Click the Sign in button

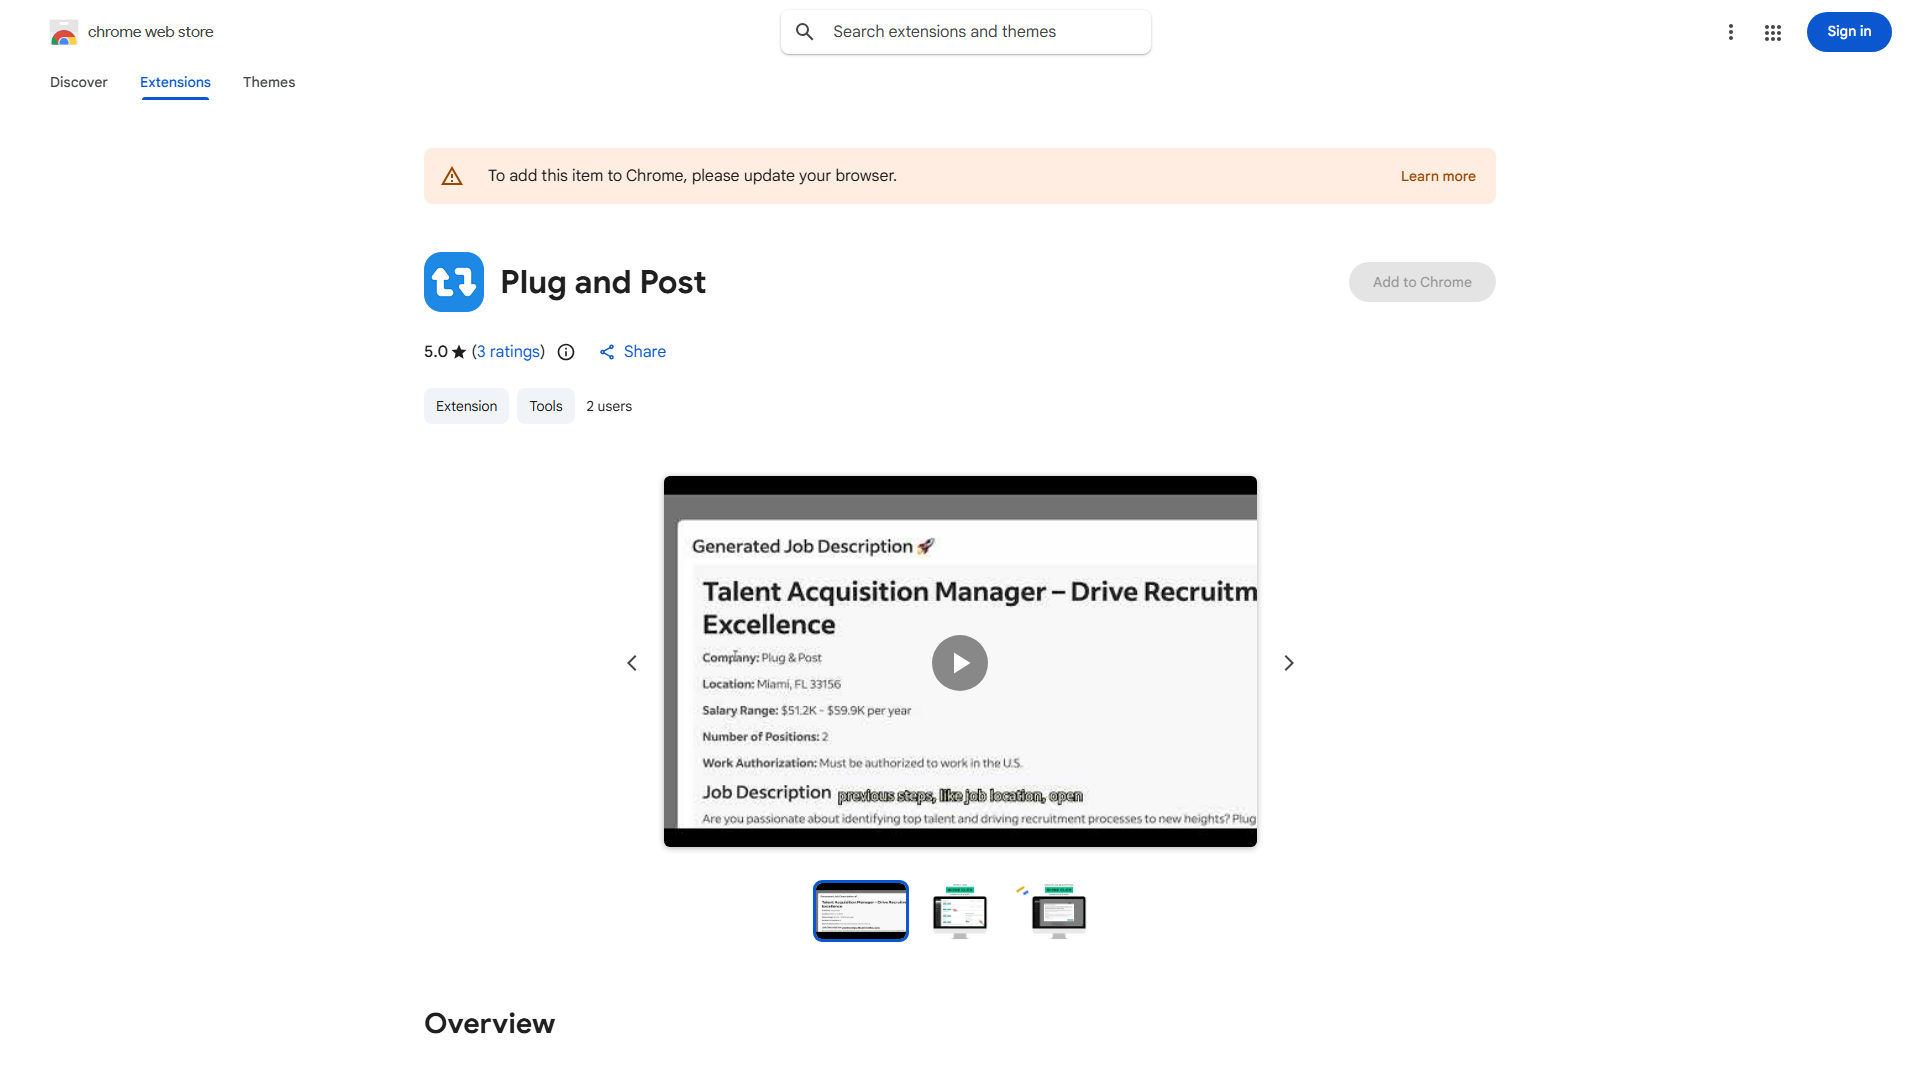pos(1848,32)
